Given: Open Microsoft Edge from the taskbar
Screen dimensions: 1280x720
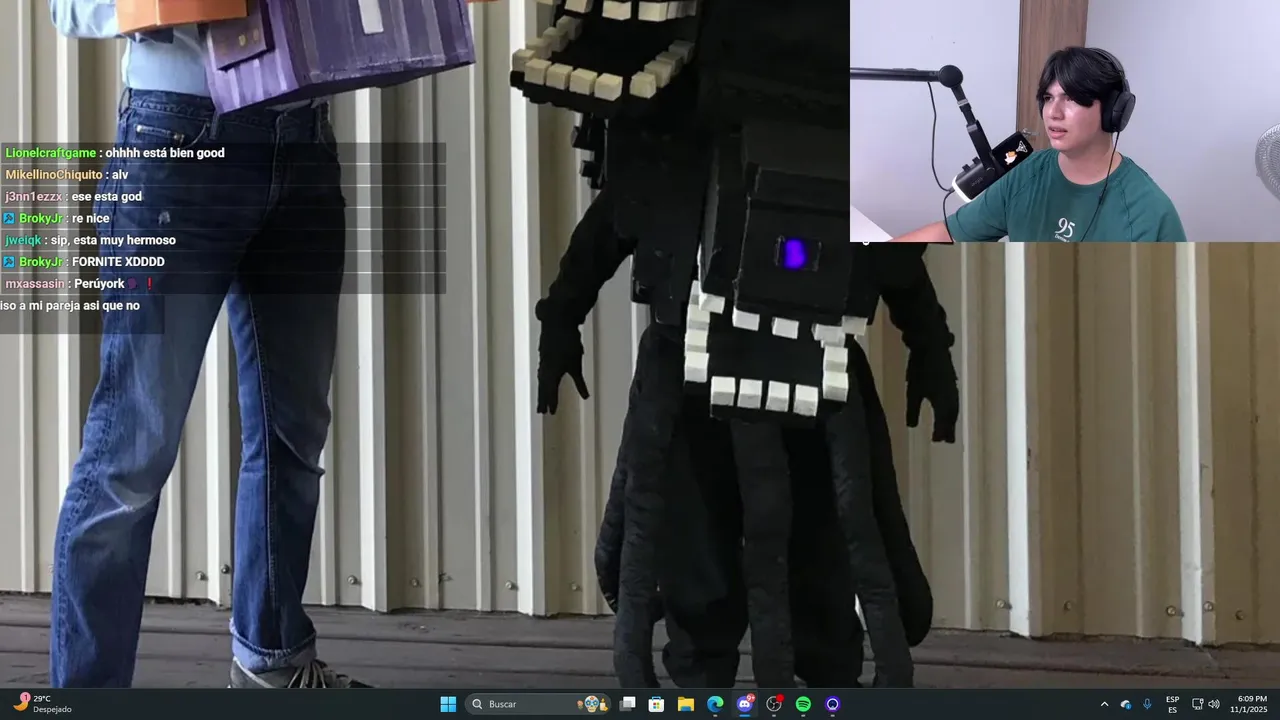Looking at the screenshot, I should [x=715, y=704].
